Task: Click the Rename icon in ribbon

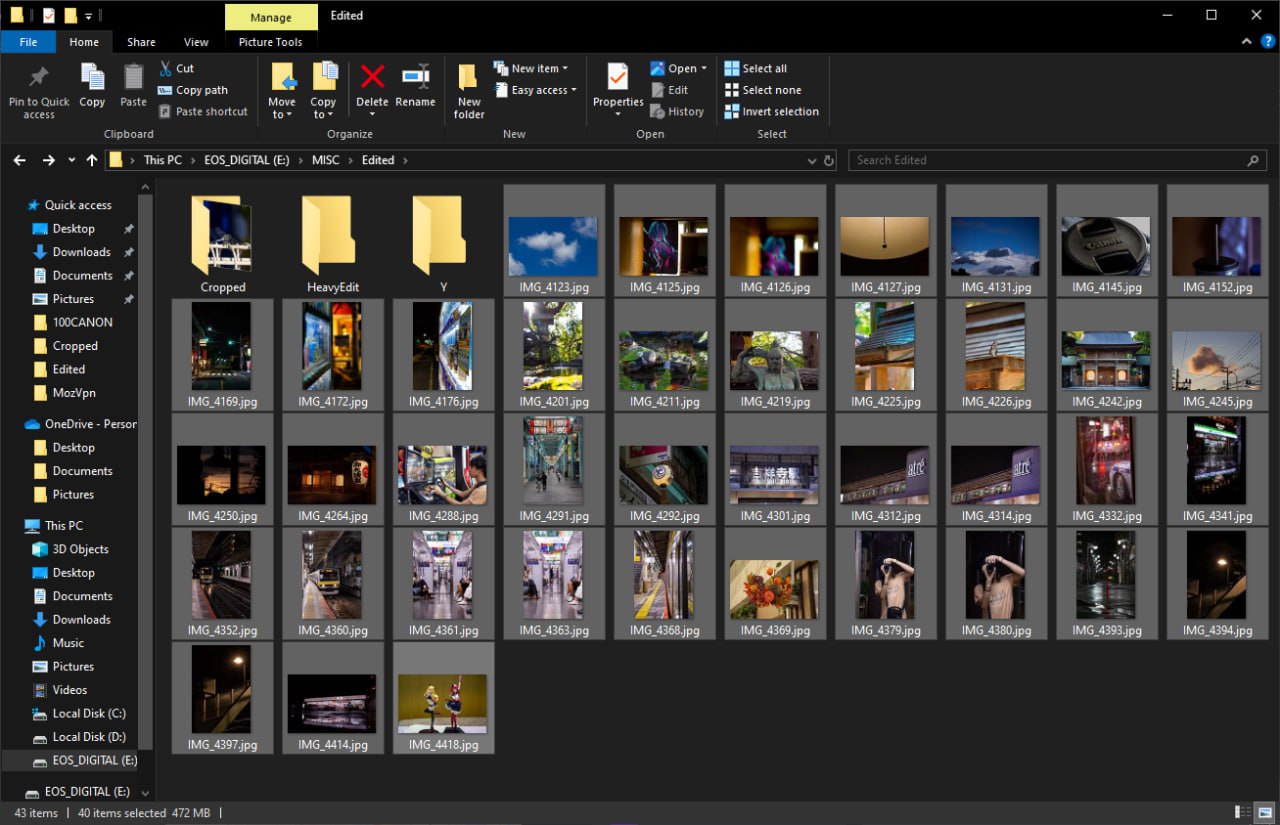Action: (x=415, y=78)
